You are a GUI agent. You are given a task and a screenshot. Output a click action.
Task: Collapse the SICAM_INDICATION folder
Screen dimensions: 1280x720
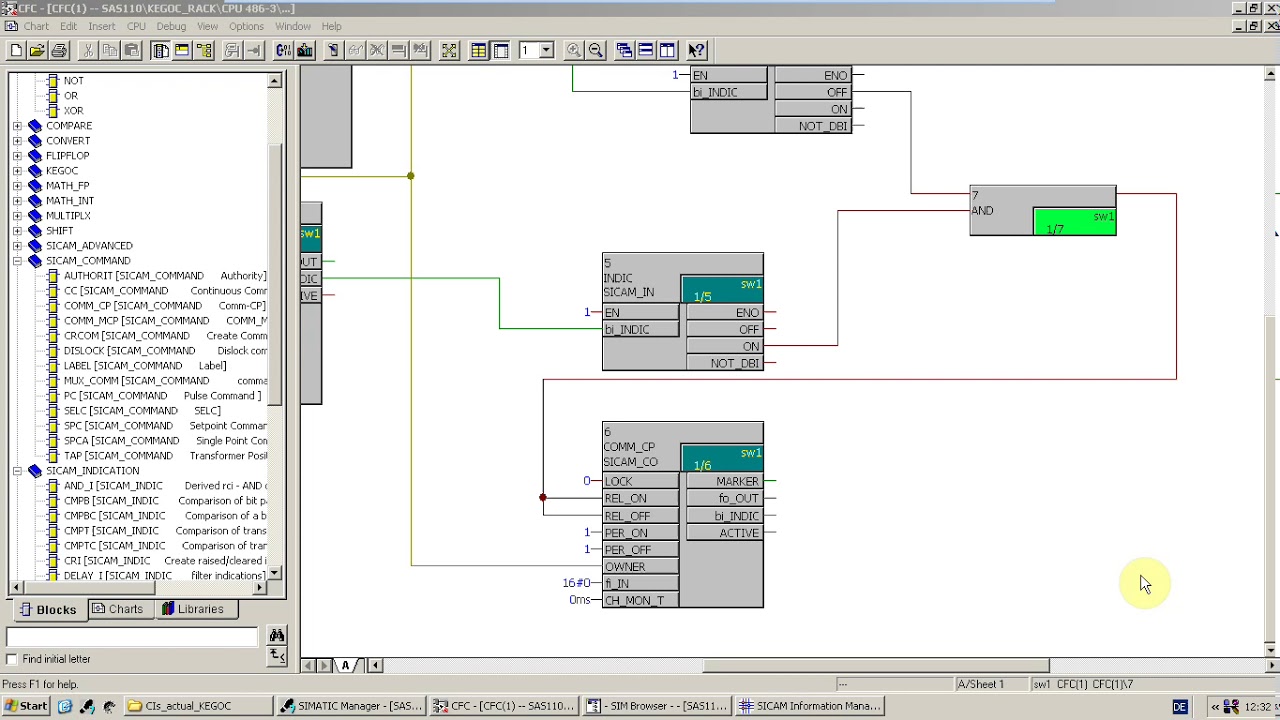click(x=17, y=471)
